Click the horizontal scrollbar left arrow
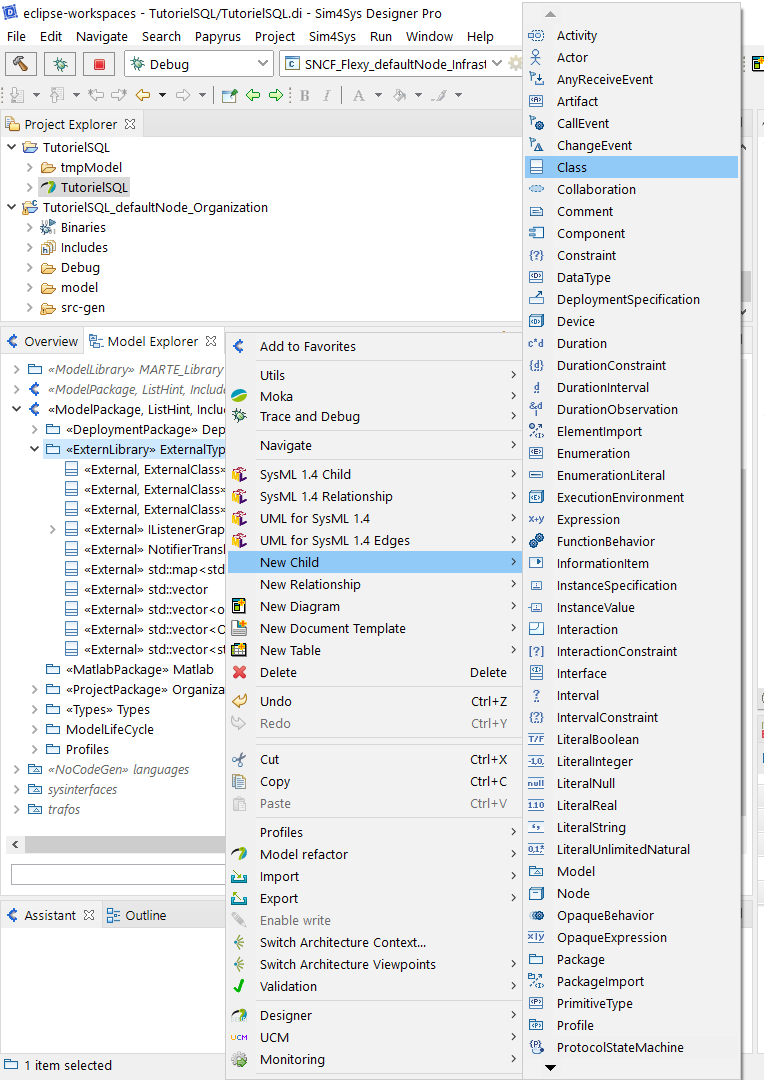The width and height of the screenshot is (764, 1080). (15, 844)
